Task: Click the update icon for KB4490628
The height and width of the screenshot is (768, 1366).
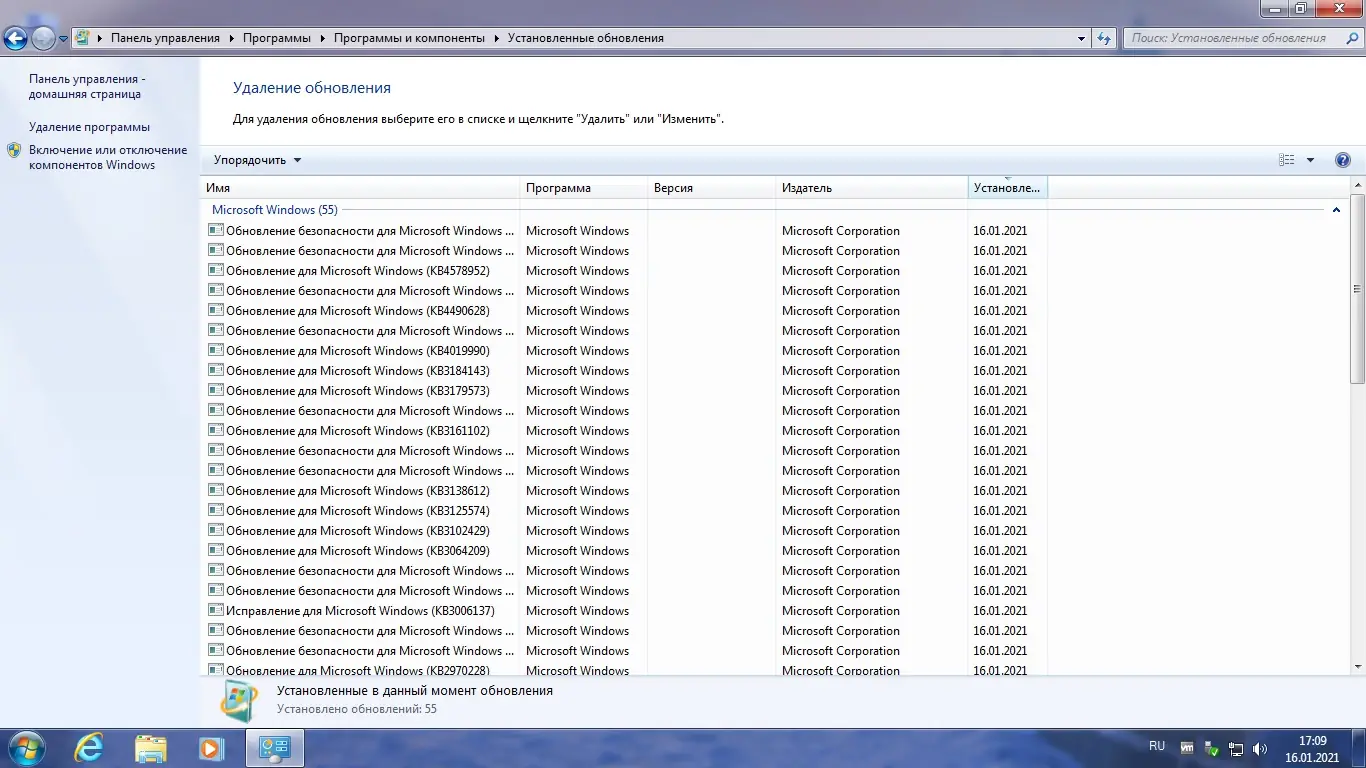Action: point(215,310)
